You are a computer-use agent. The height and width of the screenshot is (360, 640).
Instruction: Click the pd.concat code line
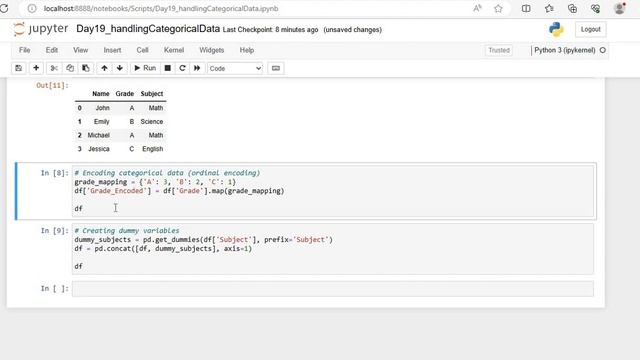(163, 249)
